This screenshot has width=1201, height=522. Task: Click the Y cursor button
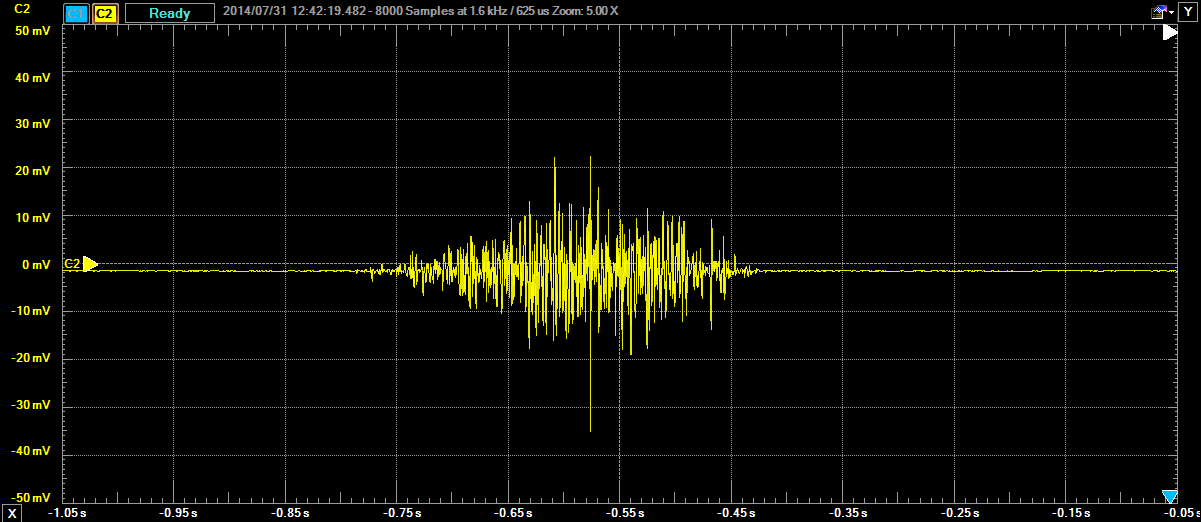[x=1188, y=12]
